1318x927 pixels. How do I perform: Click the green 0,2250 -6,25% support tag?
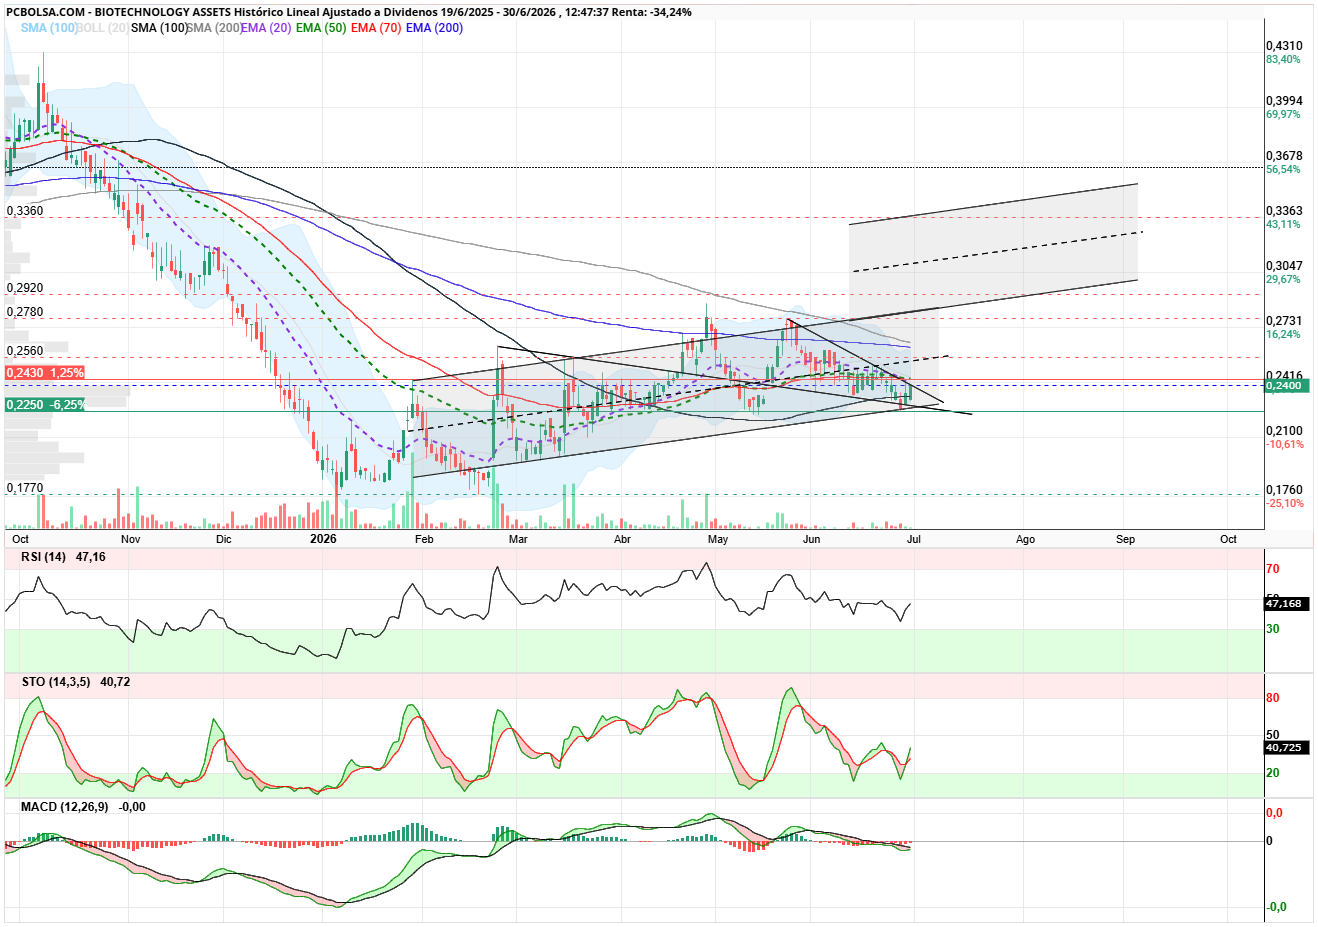pos(45,405)
